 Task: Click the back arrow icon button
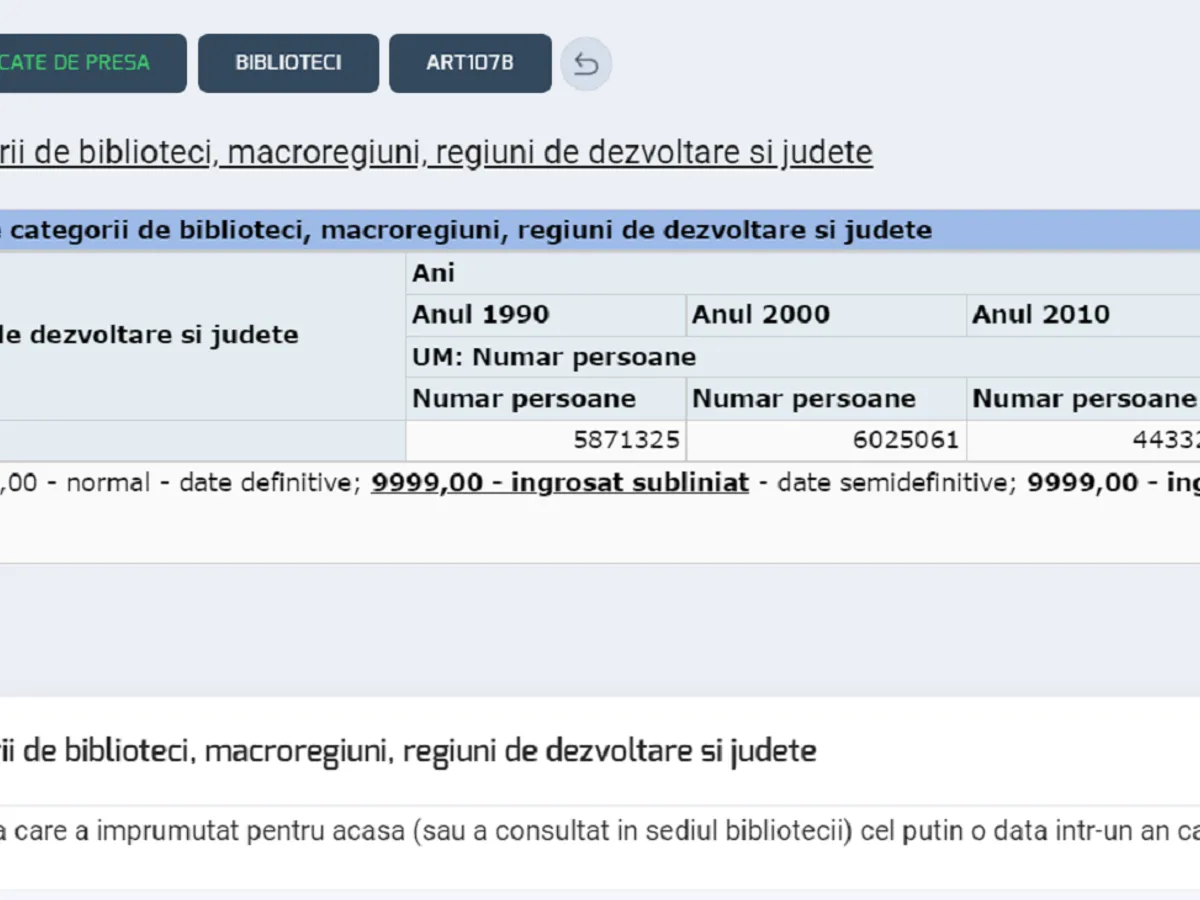coord(586,65)
